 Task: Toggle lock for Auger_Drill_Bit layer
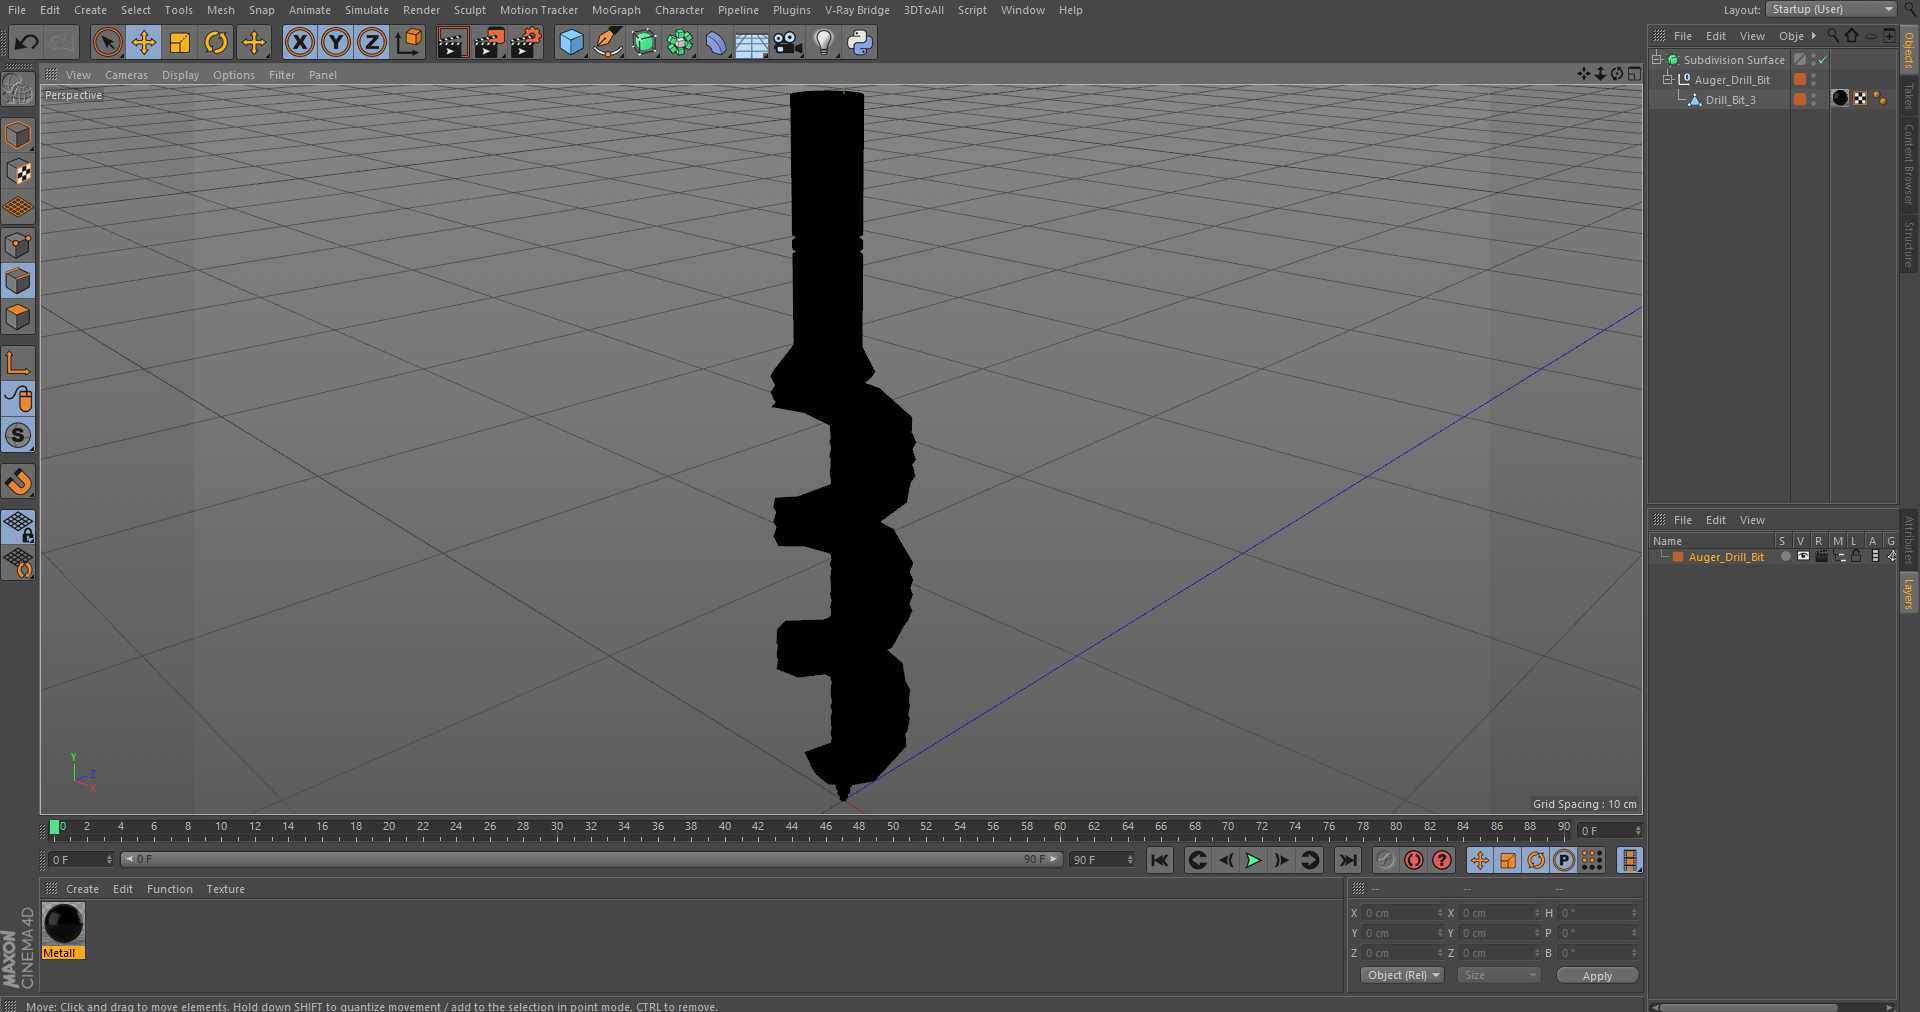pos(1856,556)
